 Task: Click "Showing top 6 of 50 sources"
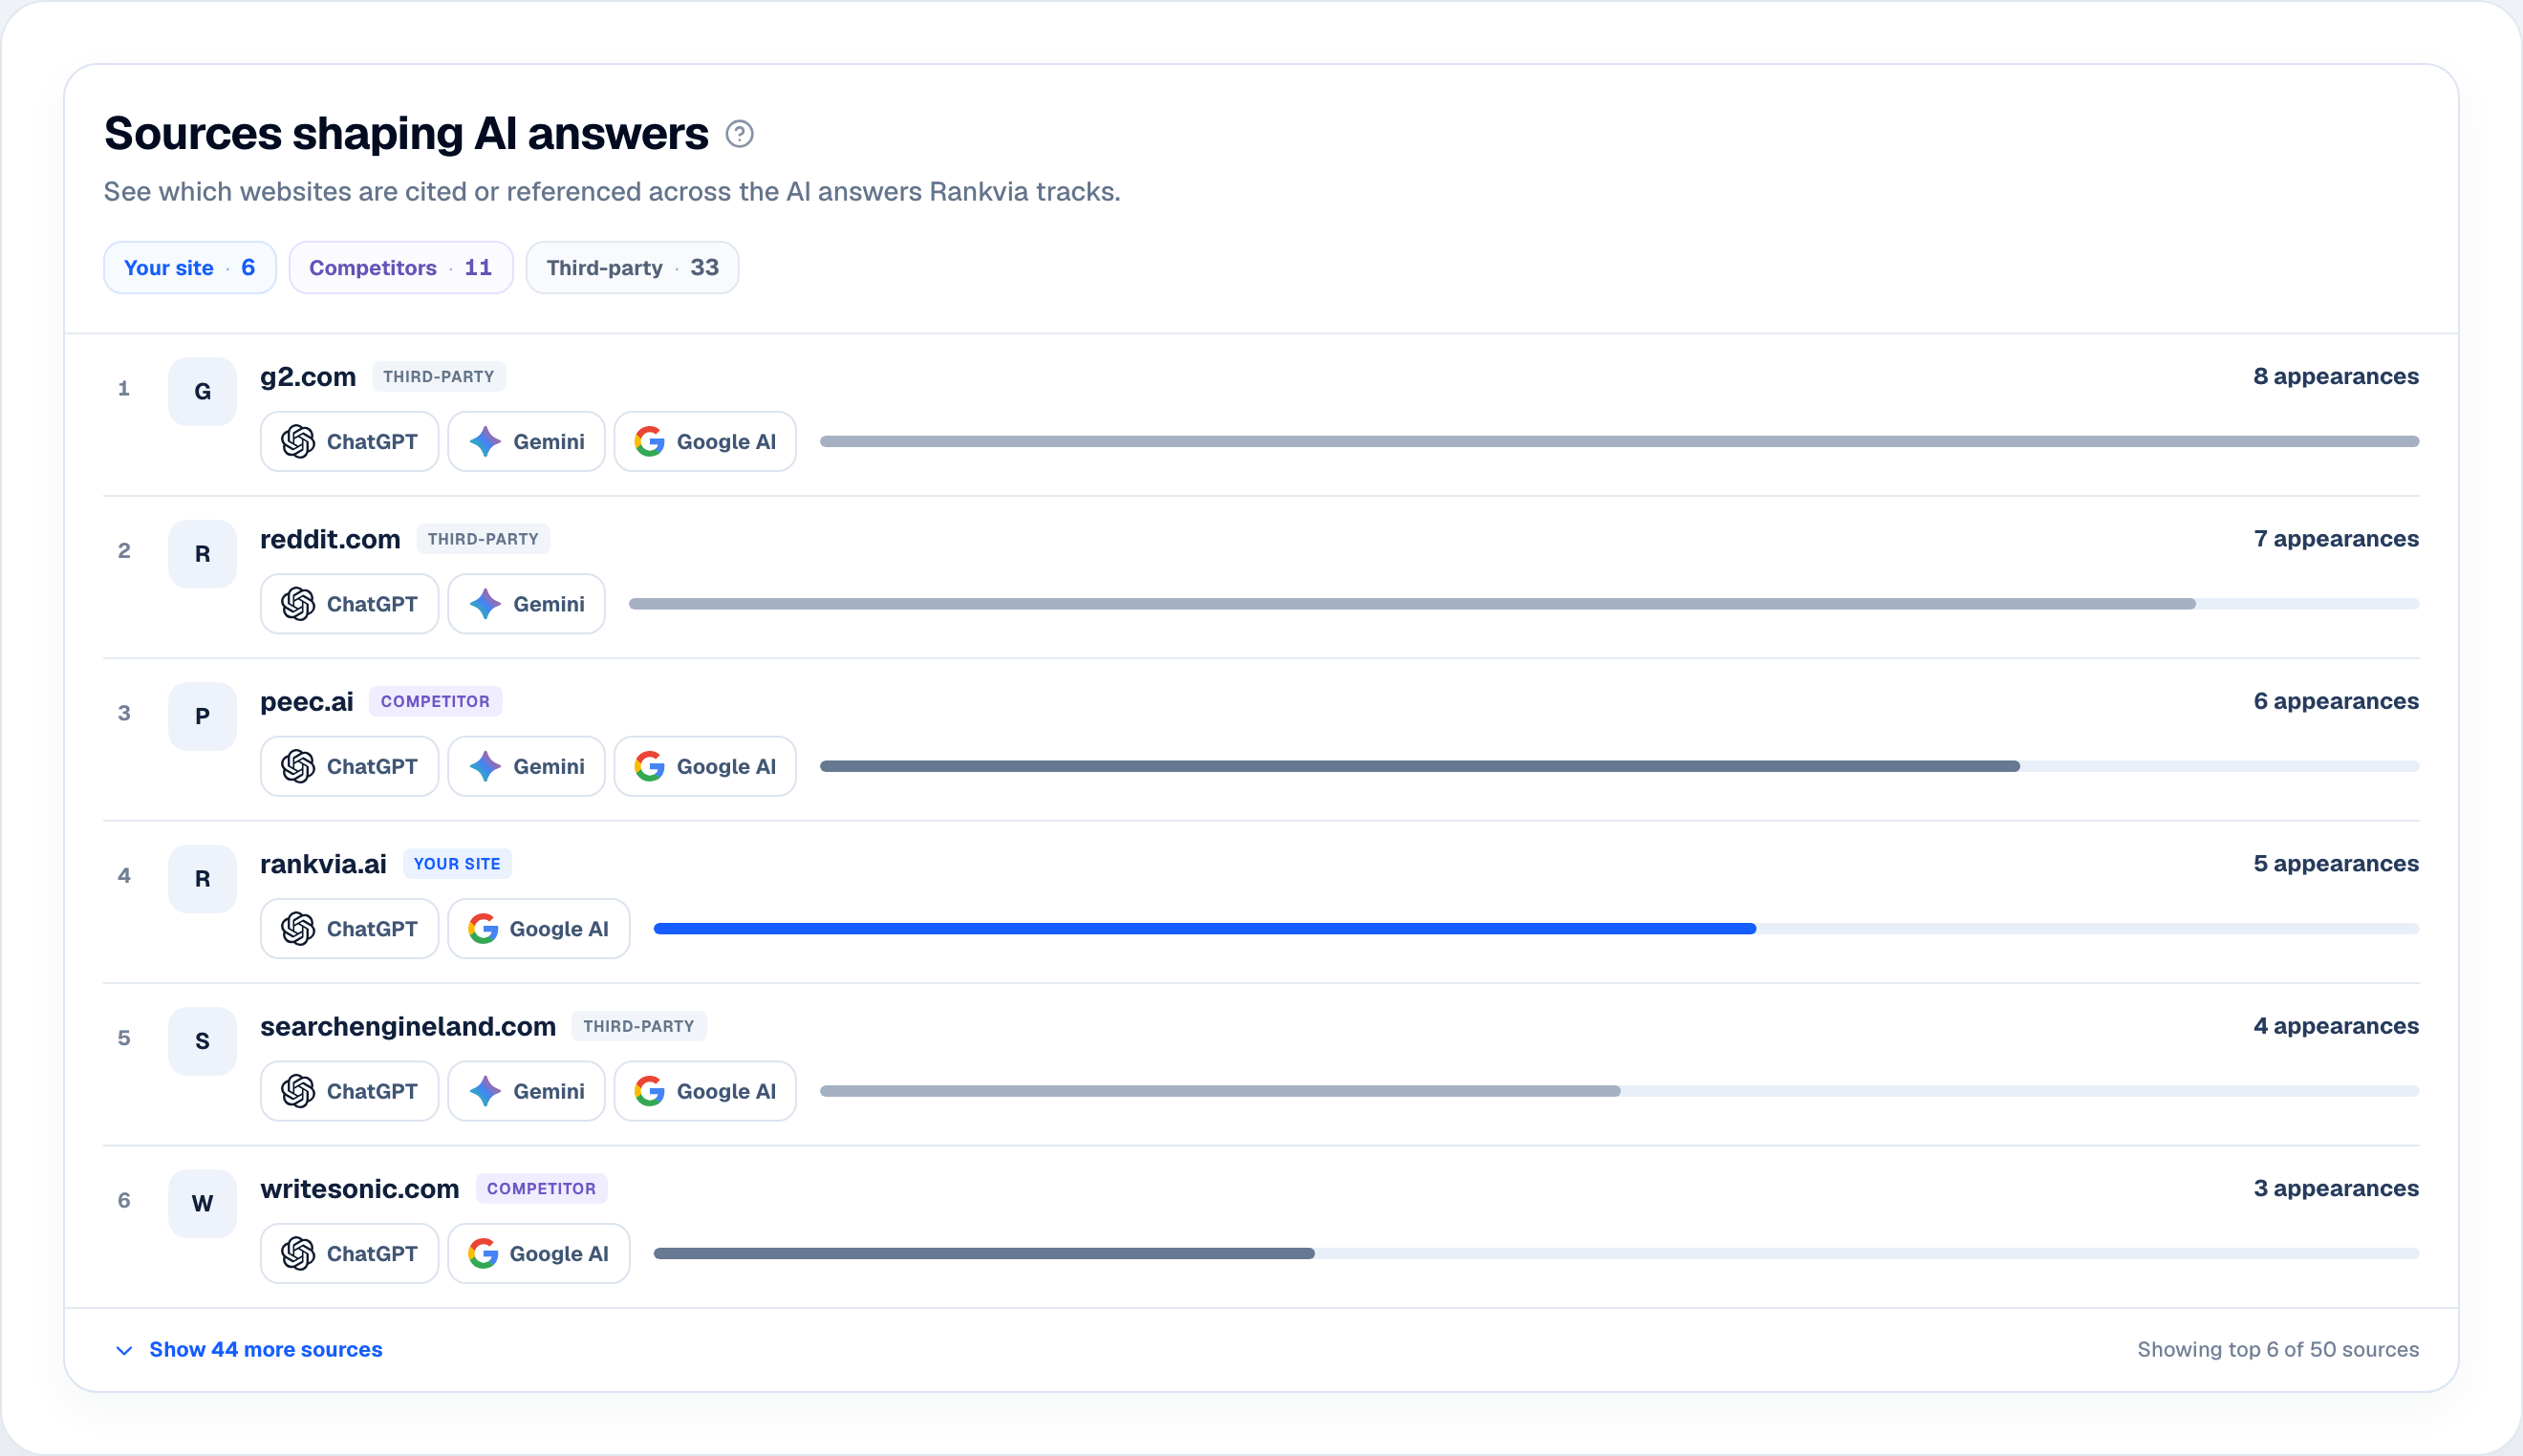click(2278, 1350)
